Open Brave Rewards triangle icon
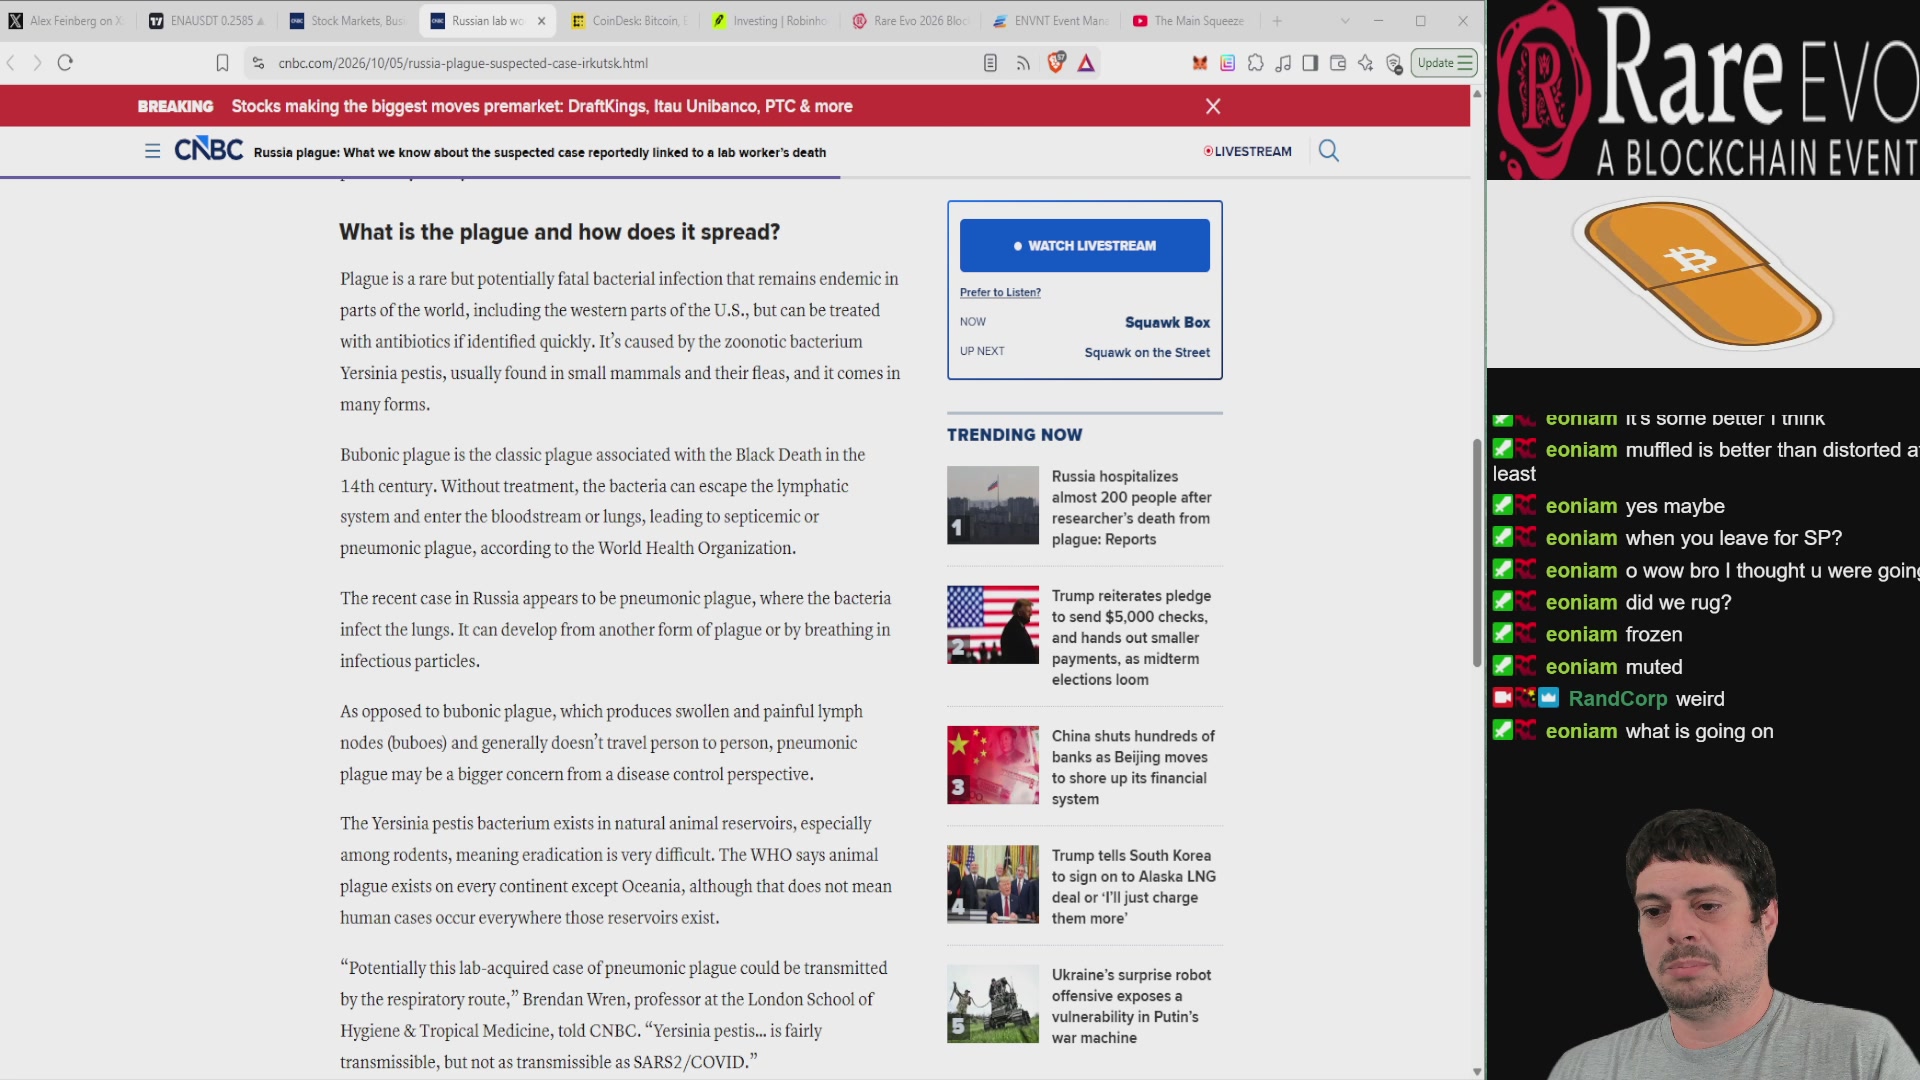The height and width of the screenshot is (1080, 1920). point(1086,63)
